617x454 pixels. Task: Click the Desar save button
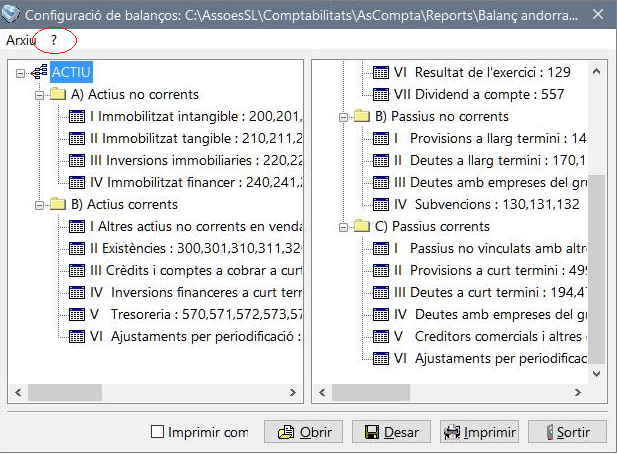(391, 432)
